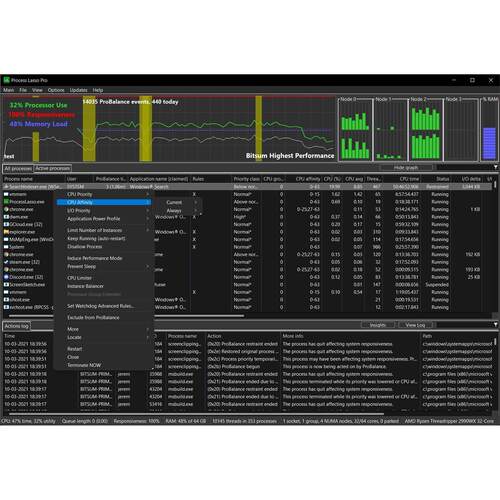Image resolution: width=500 pixels, height=500 pixels.
Task: Click the Discord process icon
Action: [6, 277]
